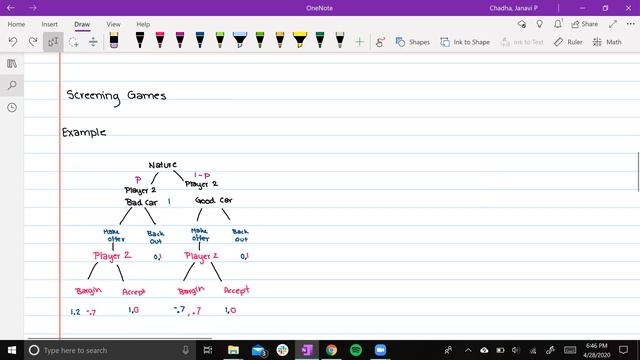This screenshot has width=640, height=360.
Task: Go back with the left arrow
Action: point(11,8)
